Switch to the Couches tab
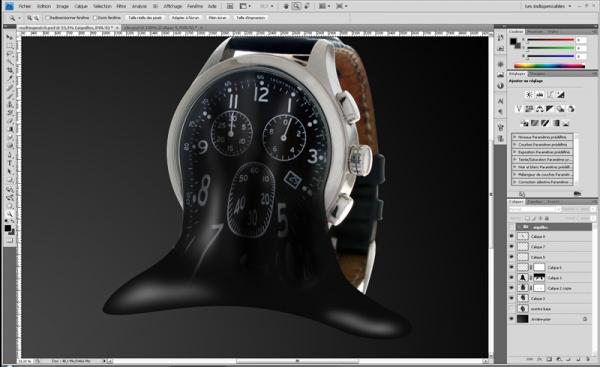This screenshot has width=600, height=367. 535,201
